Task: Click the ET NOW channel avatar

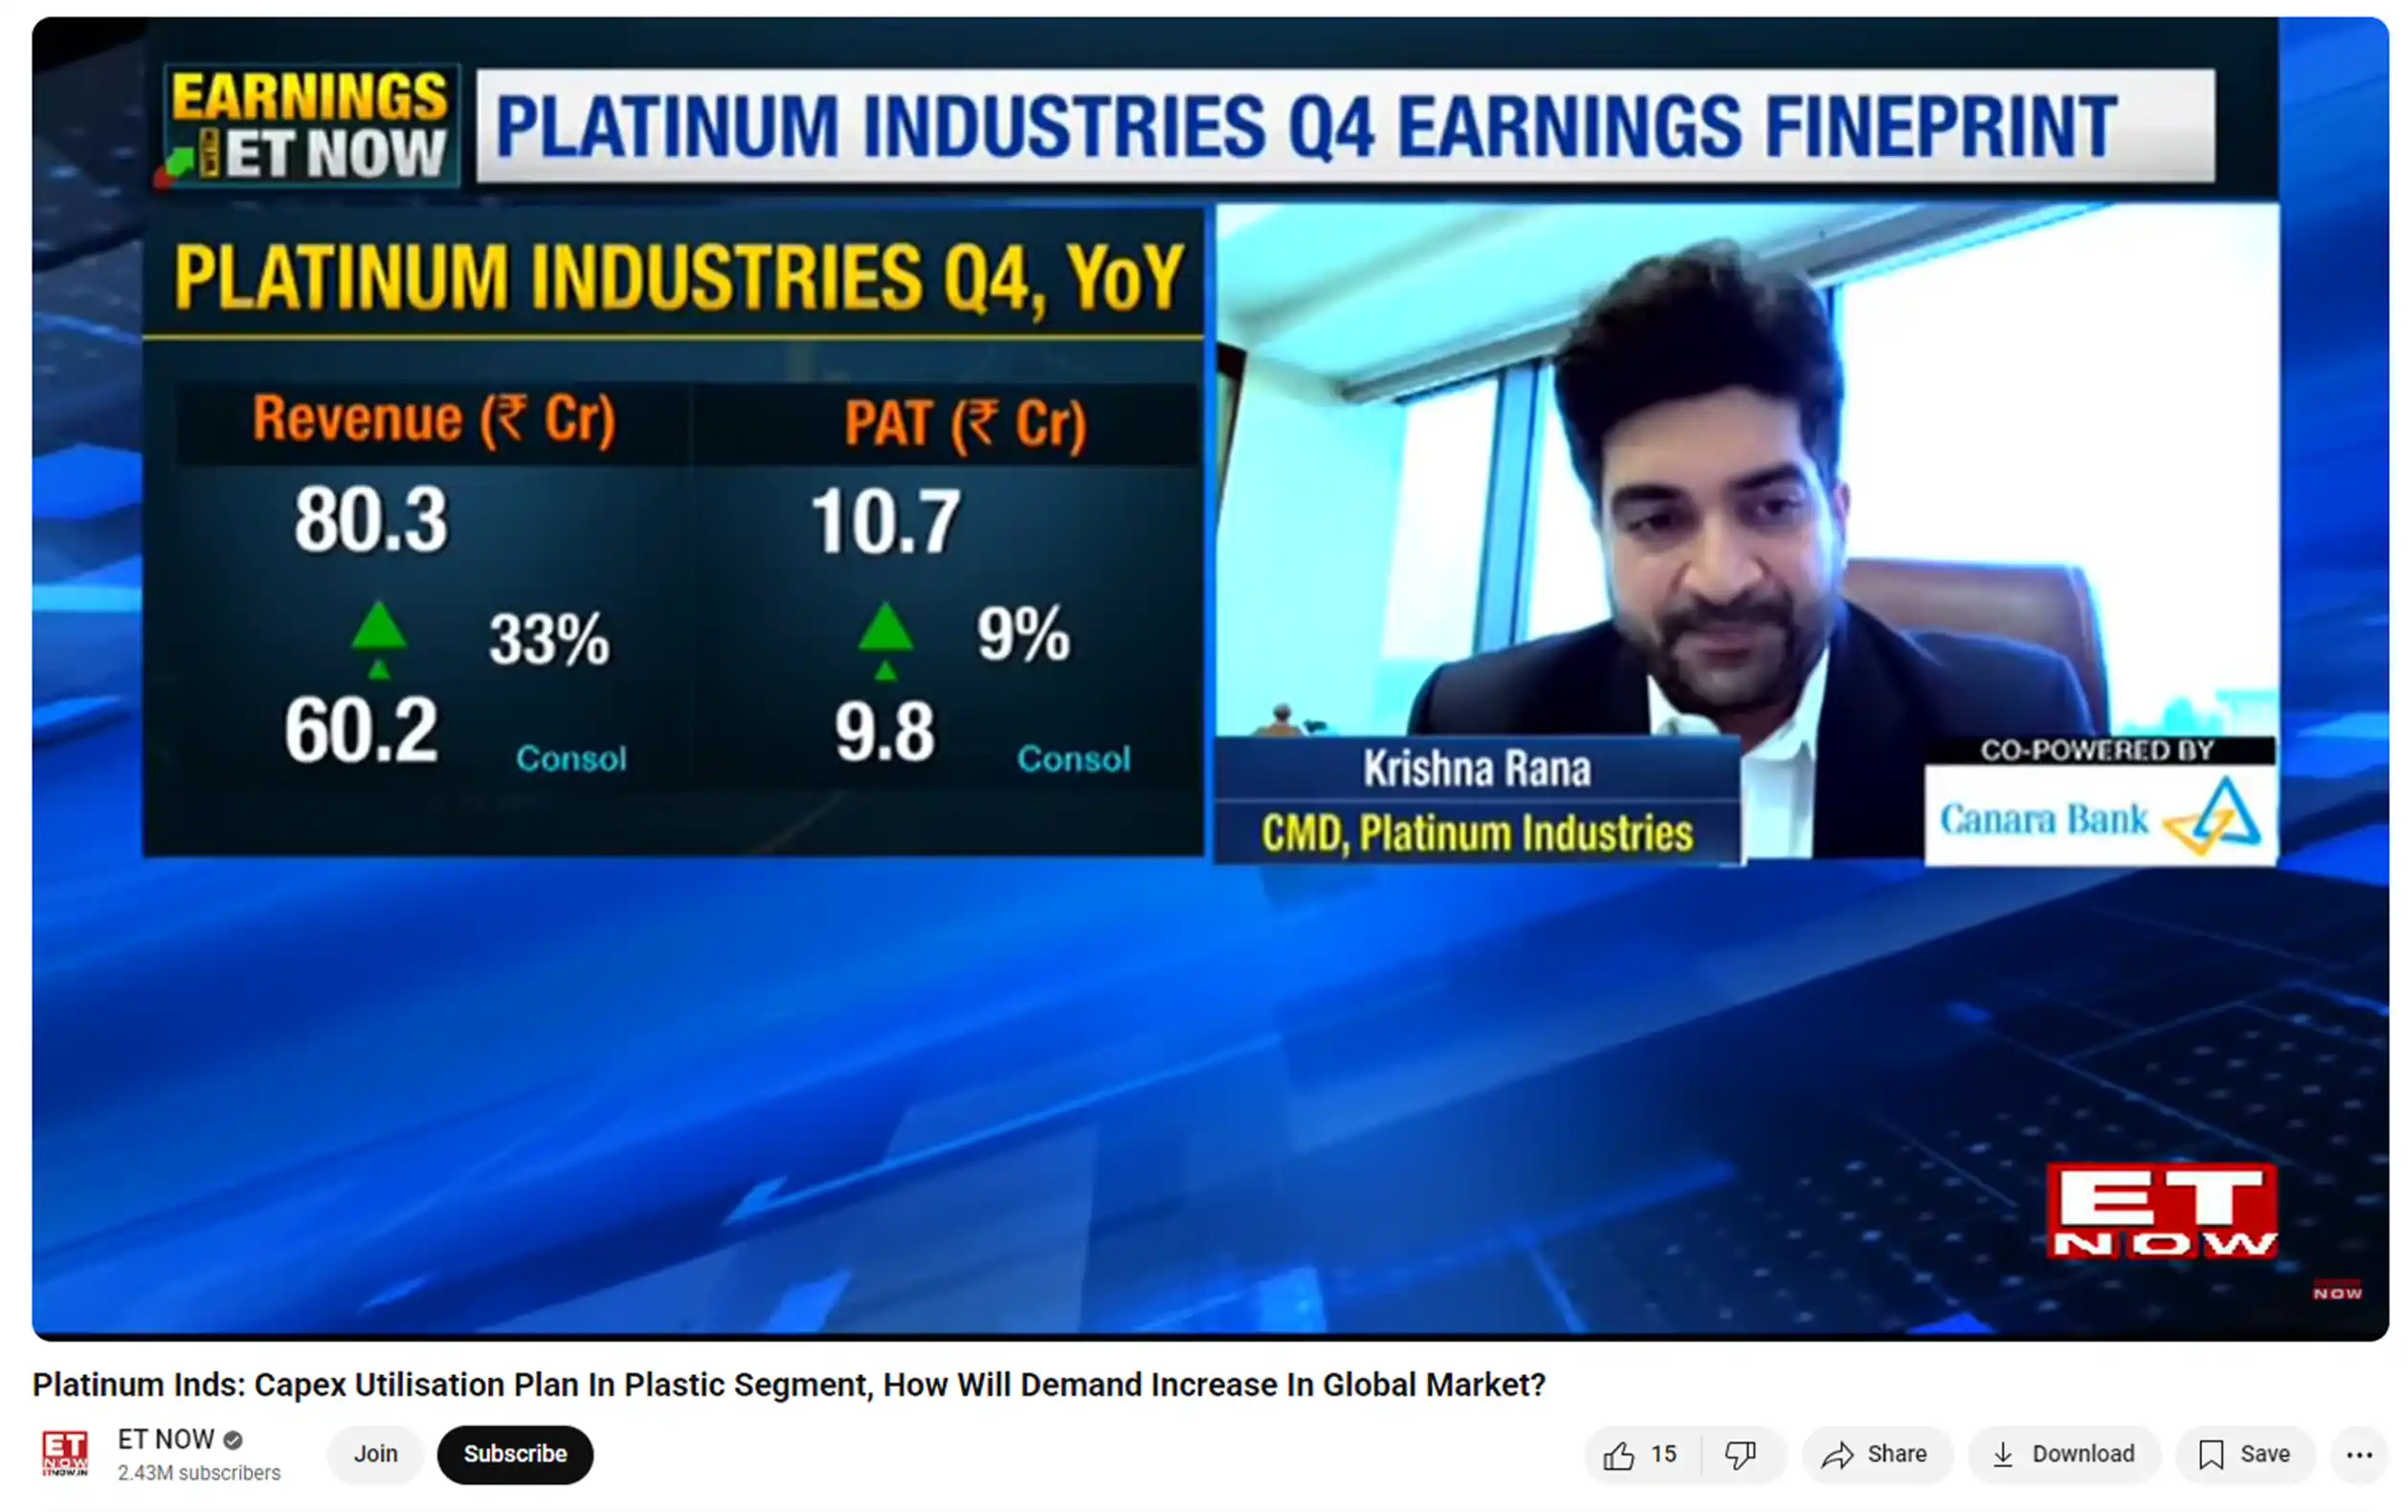Action: coord(65,1454)
